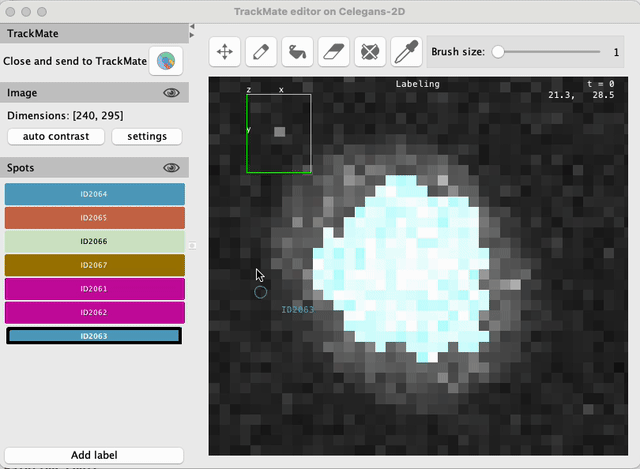
Task: Click the Labeling overlay text in the viewer
Action: point(418,84)
